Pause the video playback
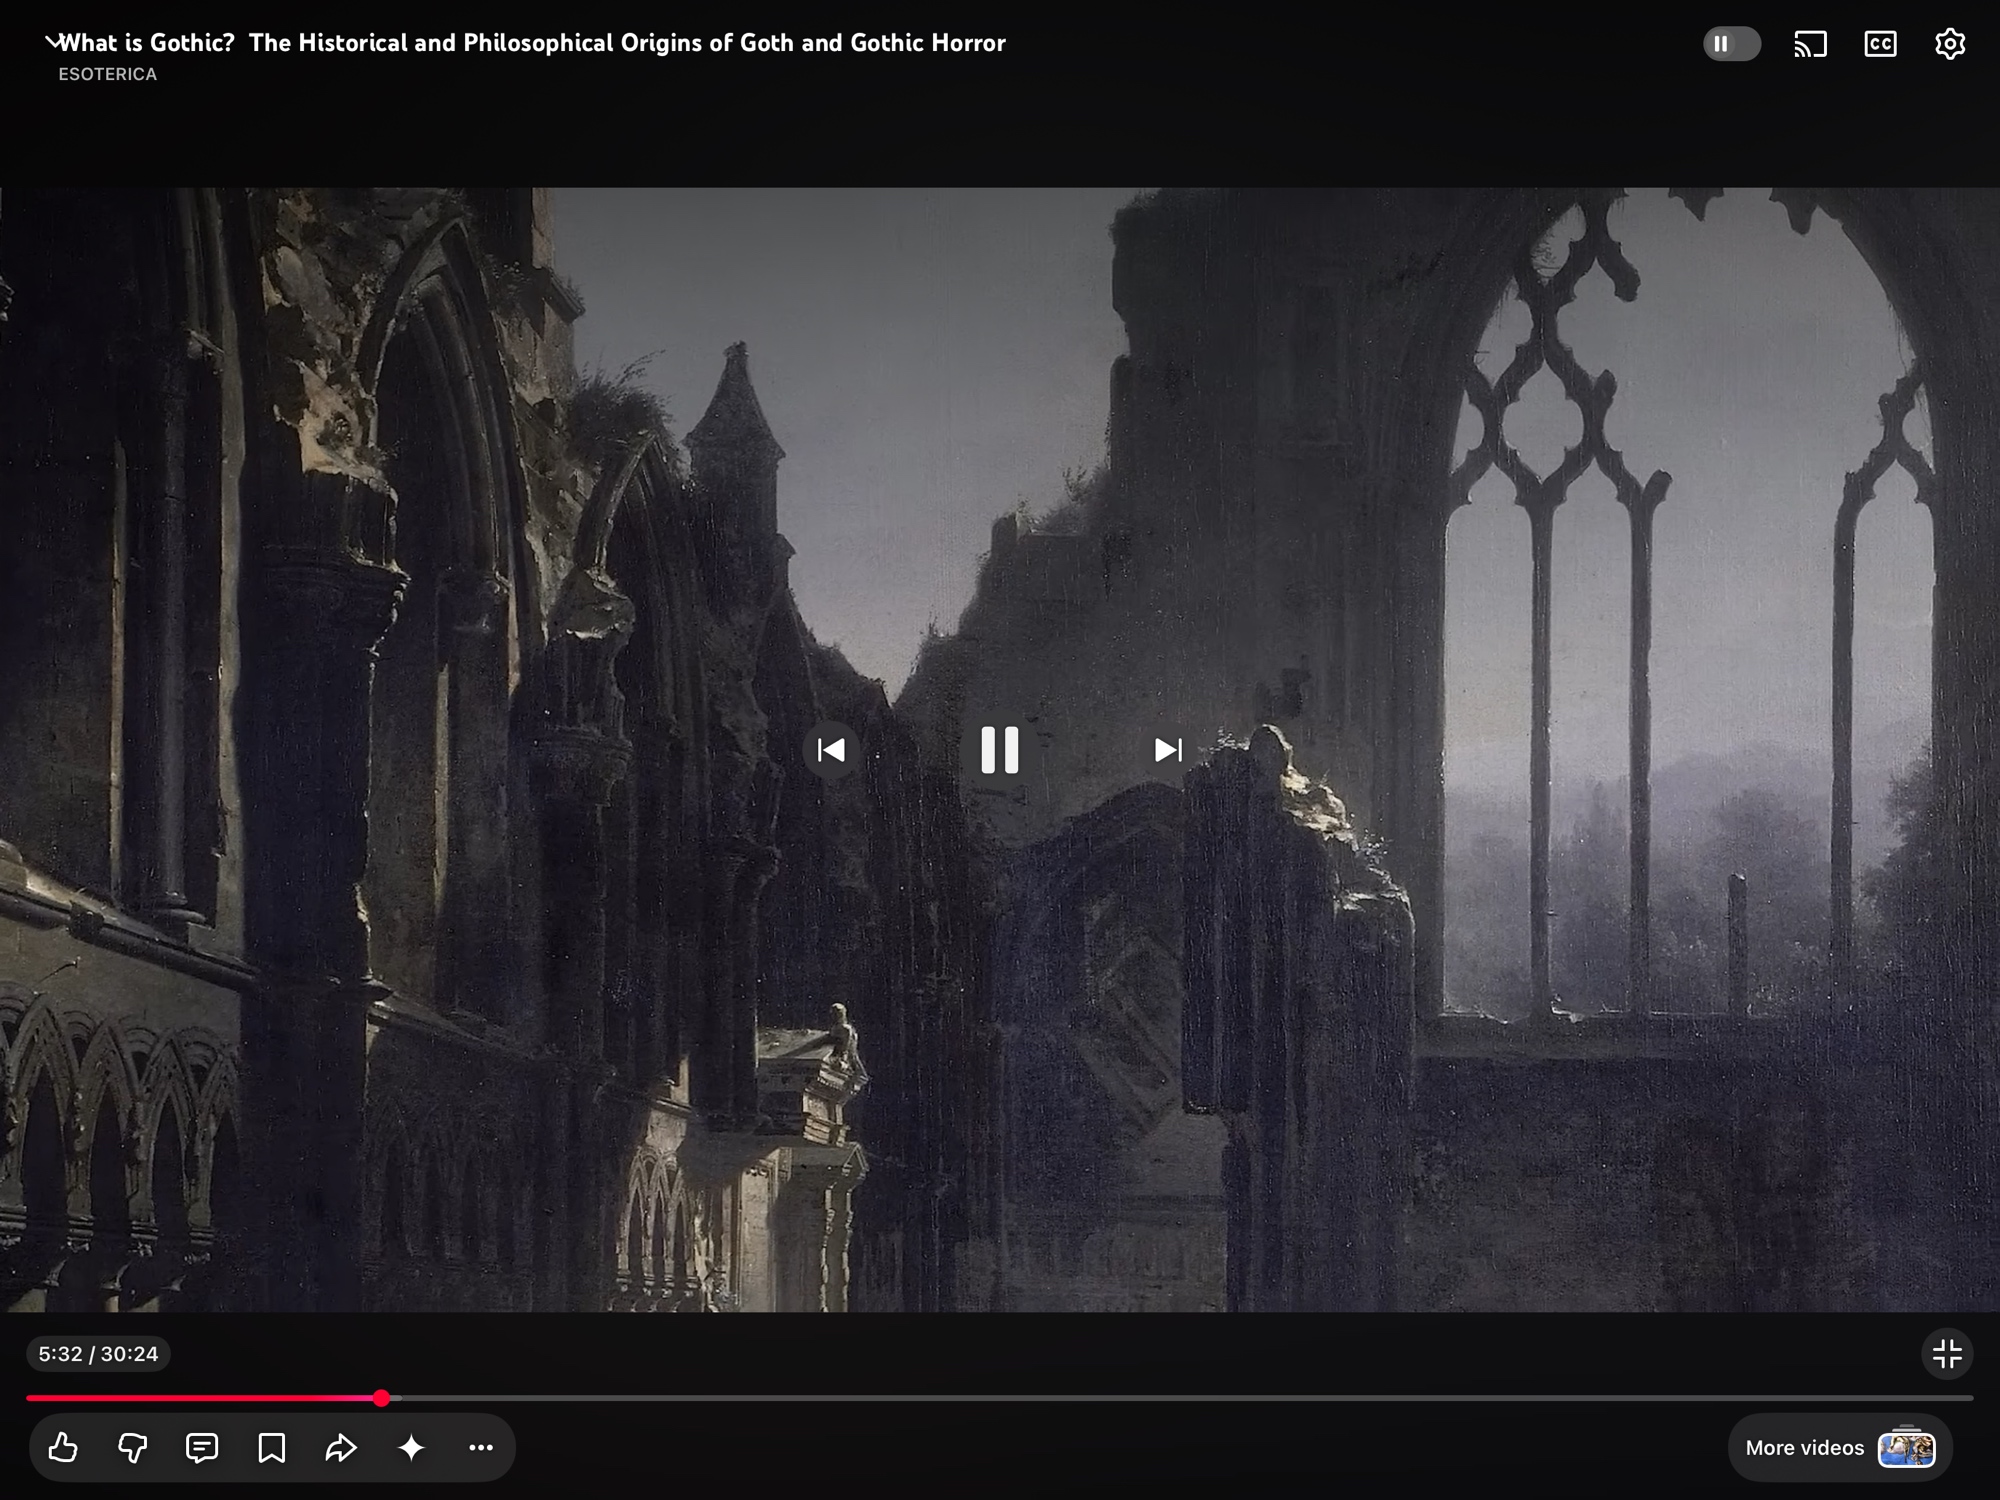Screen dimensions: 2000x1500 (x=999, y=750)
